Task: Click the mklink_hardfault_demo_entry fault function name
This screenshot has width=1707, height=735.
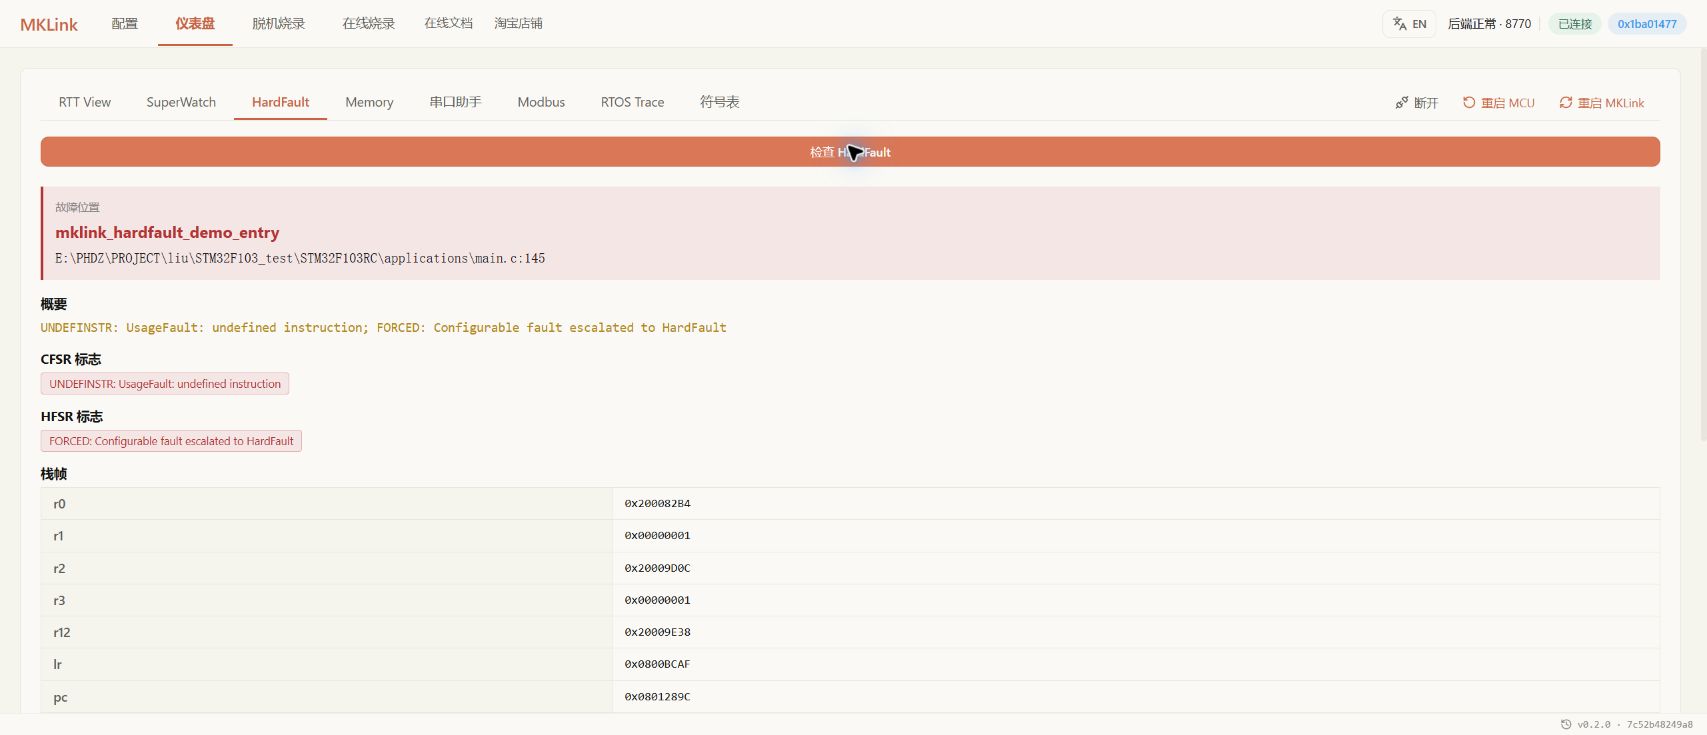Action: tap(167, 233)
